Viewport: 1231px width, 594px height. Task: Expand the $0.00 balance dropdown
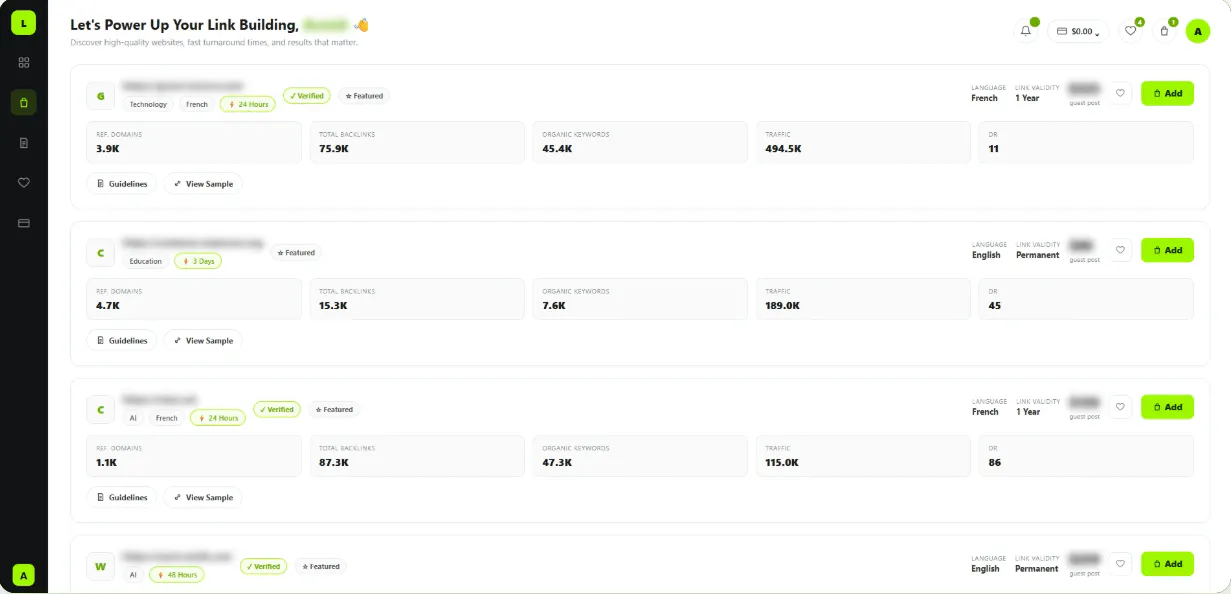point(1078,31)
